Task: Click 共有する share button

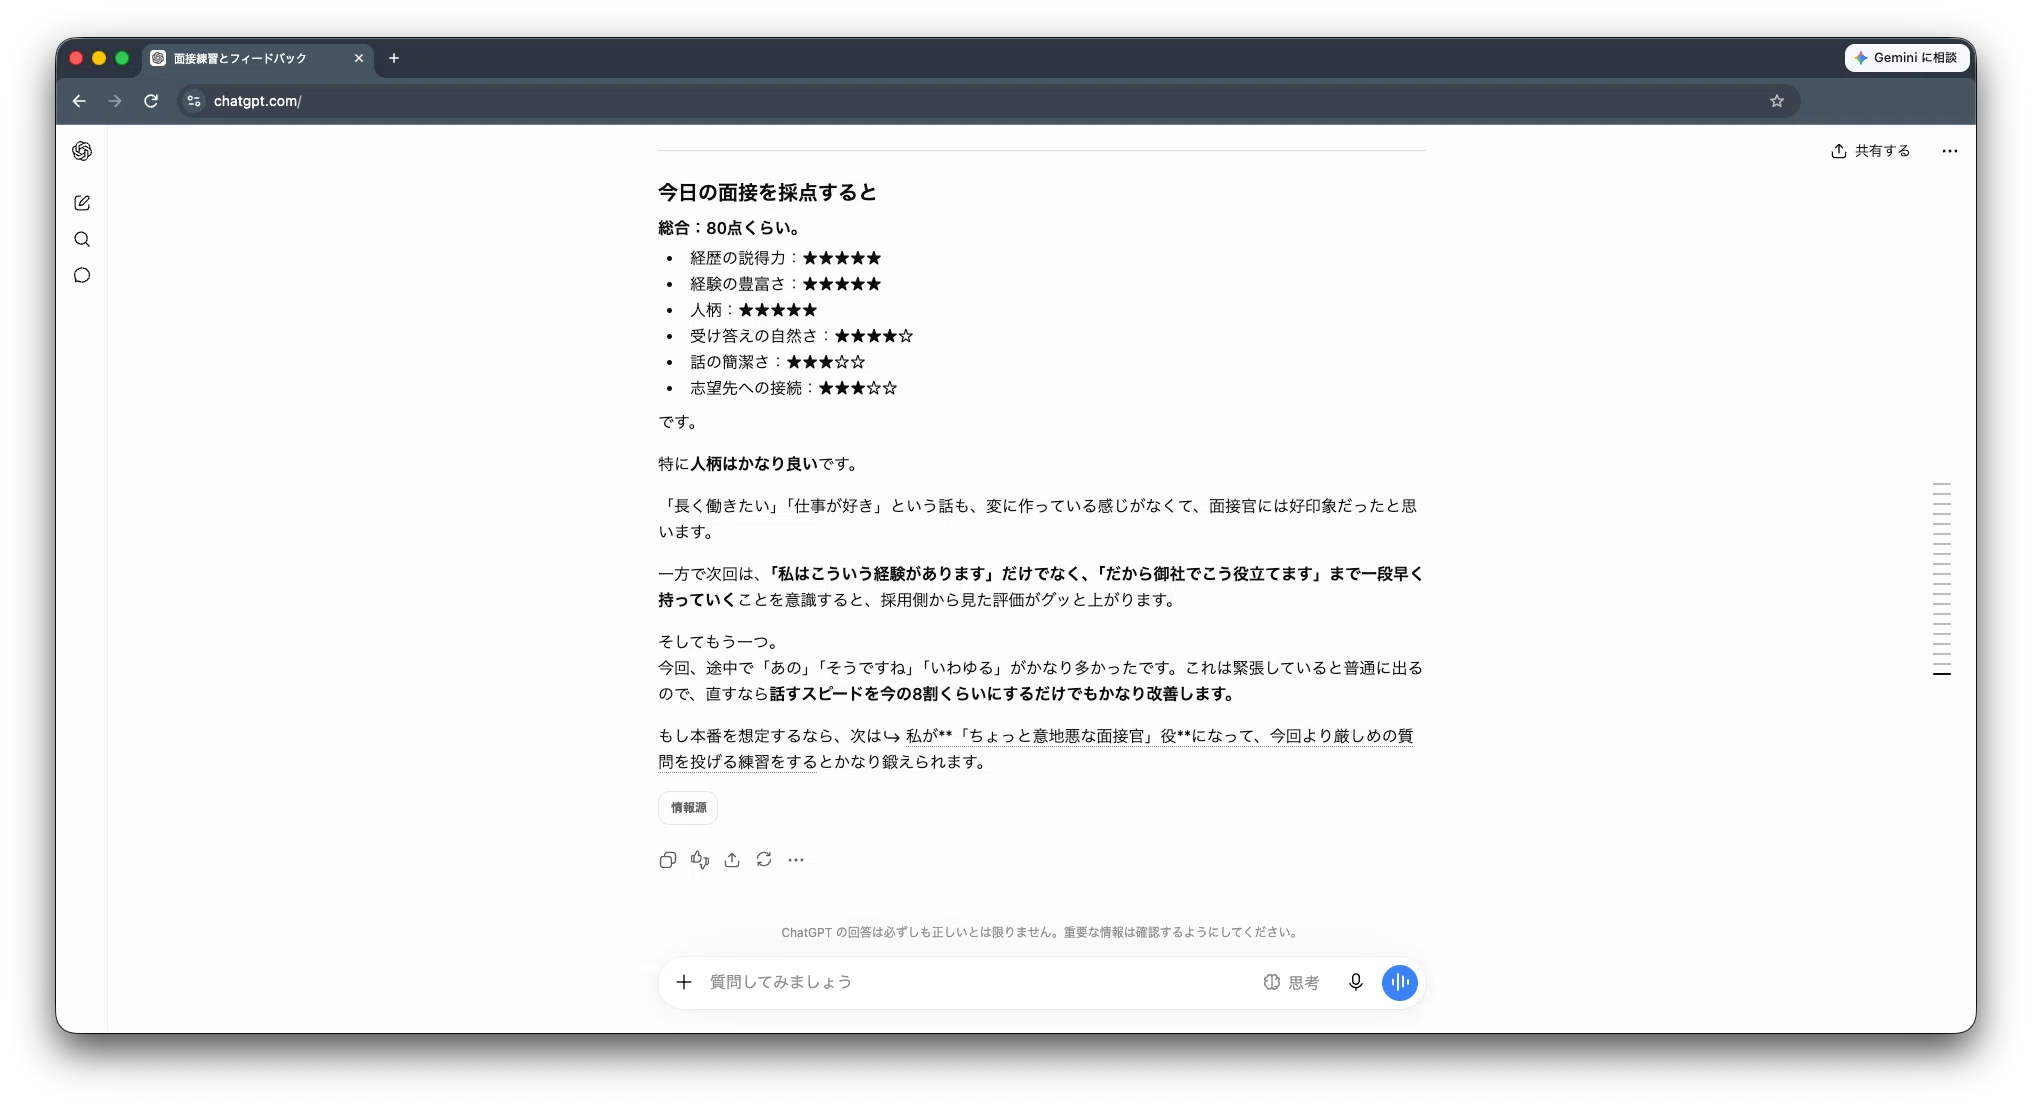Action: point(1870,151)
